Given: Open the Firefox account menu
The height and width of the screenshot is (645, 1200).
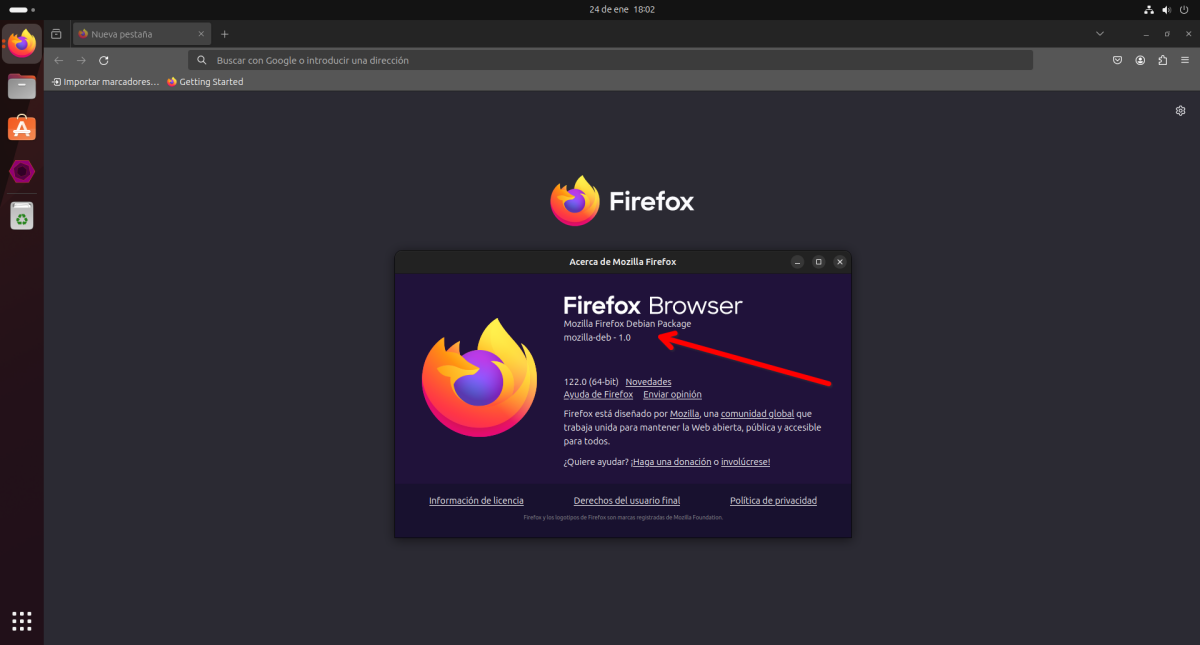Looking at the screenshot, I should 1140,60.
